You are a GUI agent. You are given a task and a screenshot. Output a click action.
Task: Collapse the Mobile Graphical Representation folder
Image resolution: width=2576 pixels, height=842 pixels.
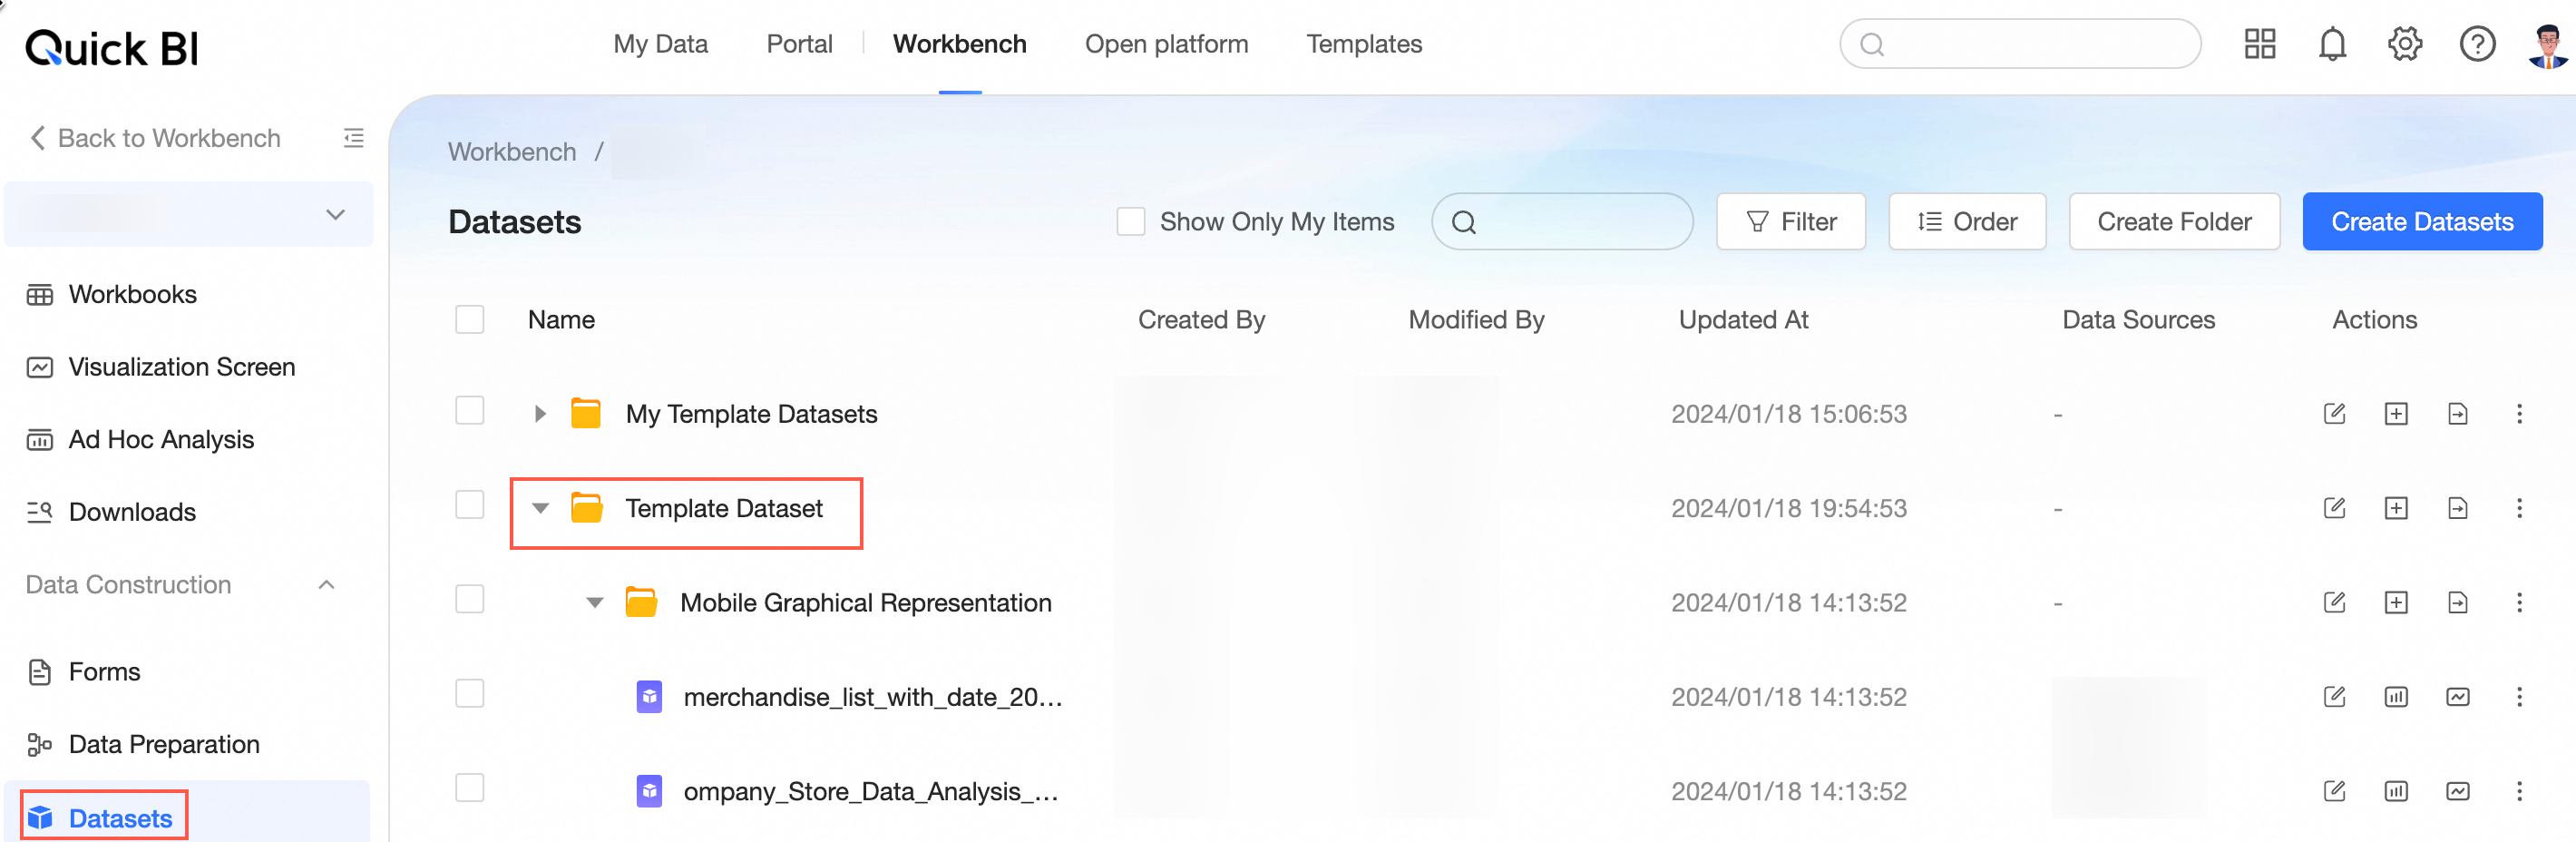(x=595, y=603)
